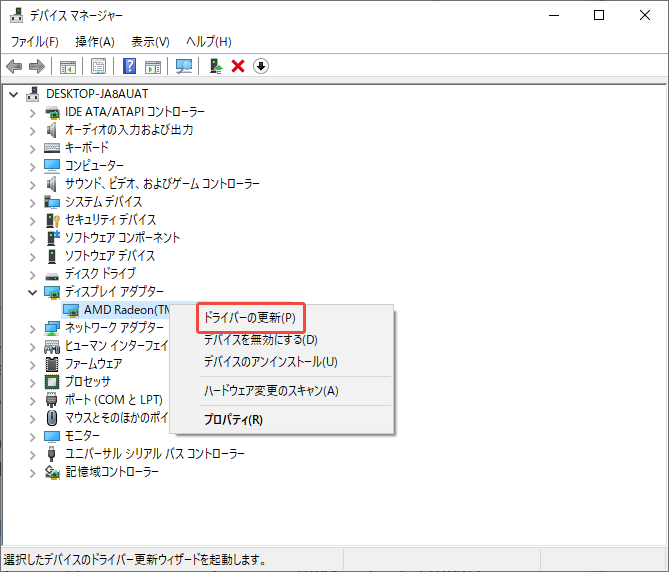Click the firmware category icon
The image size is (669, 572).
tap(52, 364)
